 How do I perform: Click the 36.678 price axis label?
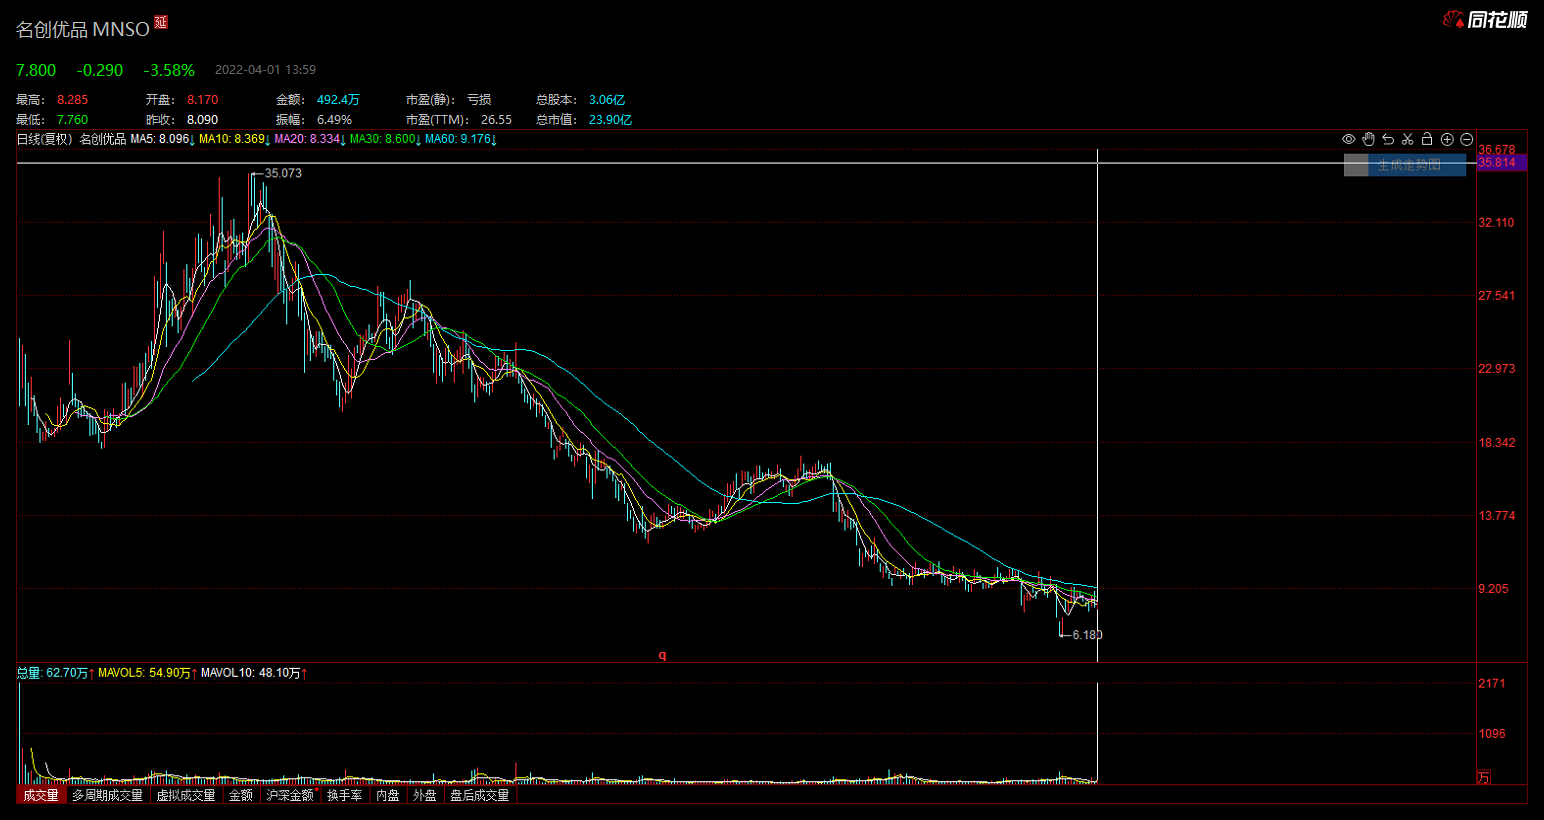point(1497,150)
